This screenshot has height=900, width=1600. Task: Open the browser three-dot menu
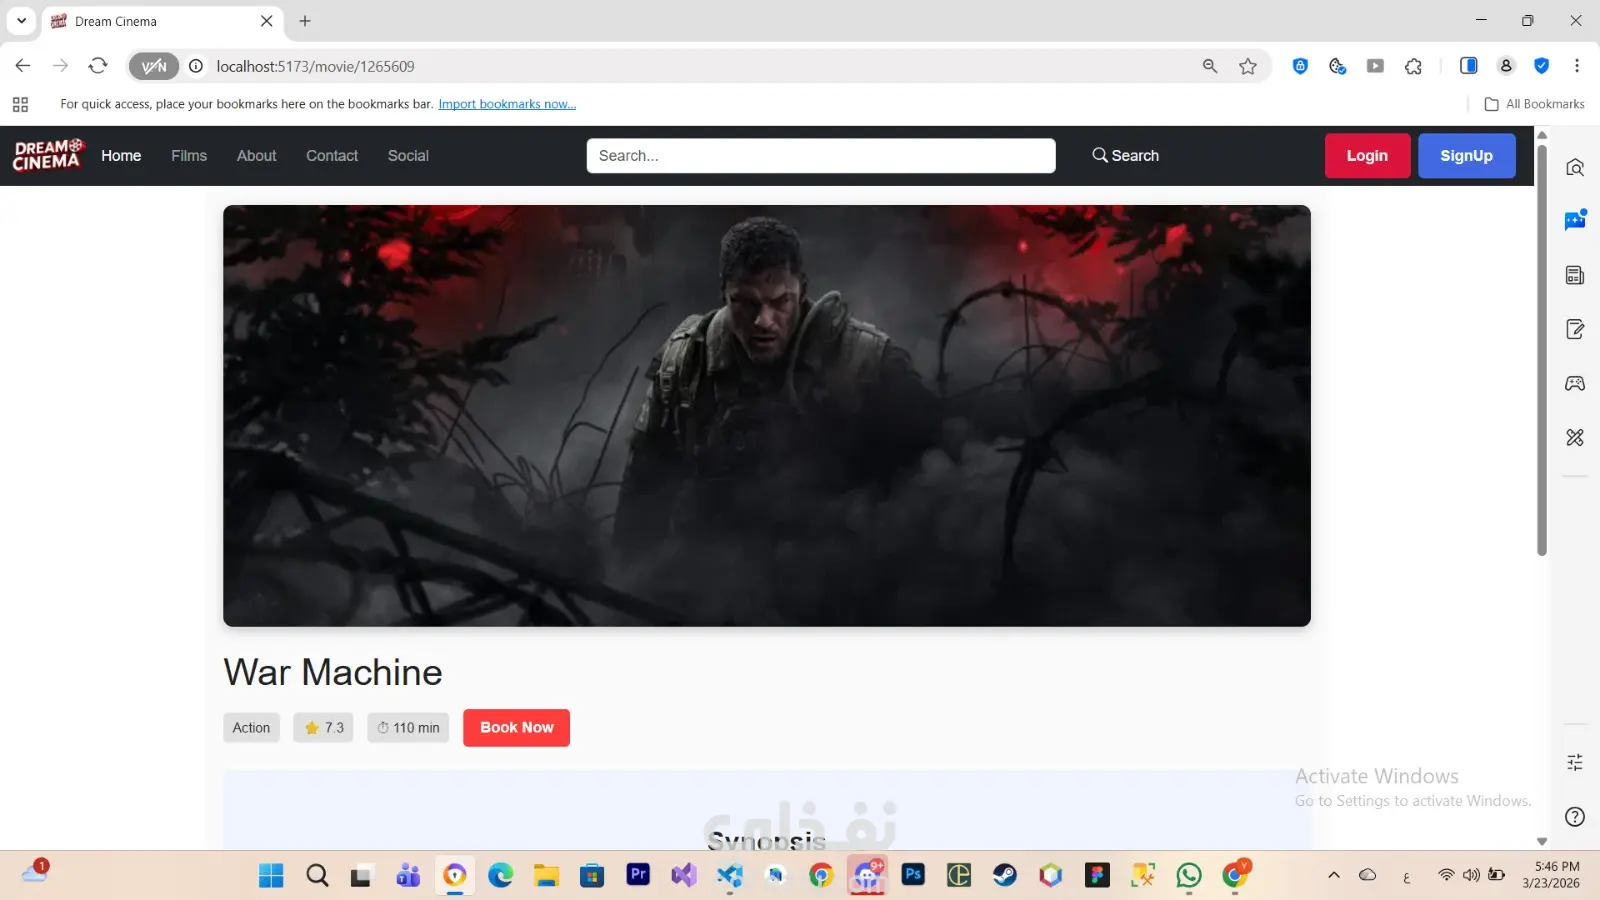click(1577, 66)
